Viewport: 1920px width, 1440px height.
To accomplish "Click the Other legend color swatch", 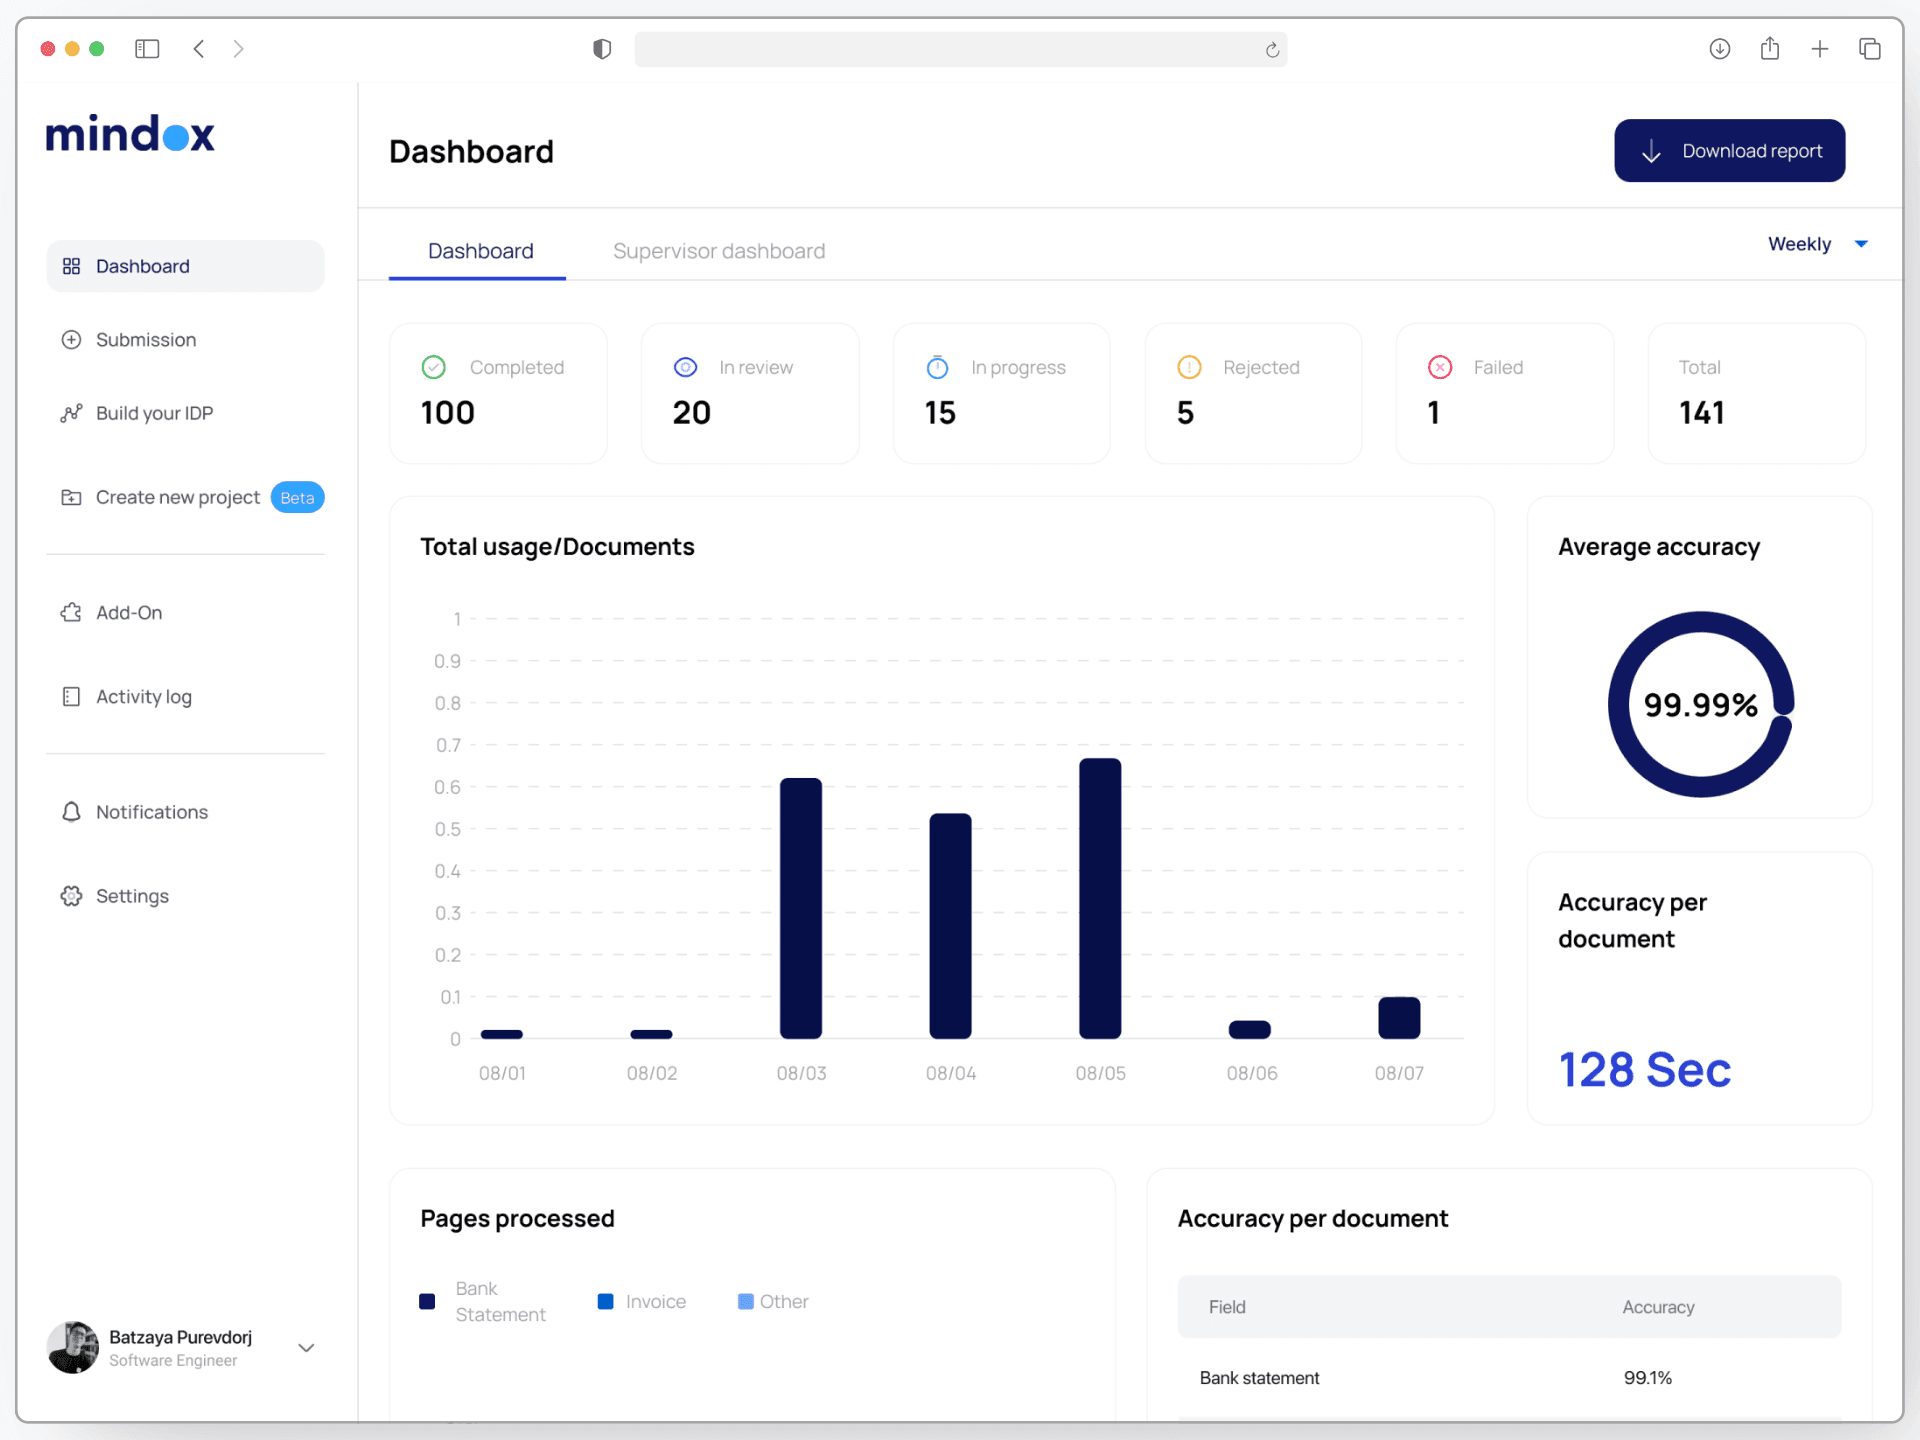I will point(745,1301).
